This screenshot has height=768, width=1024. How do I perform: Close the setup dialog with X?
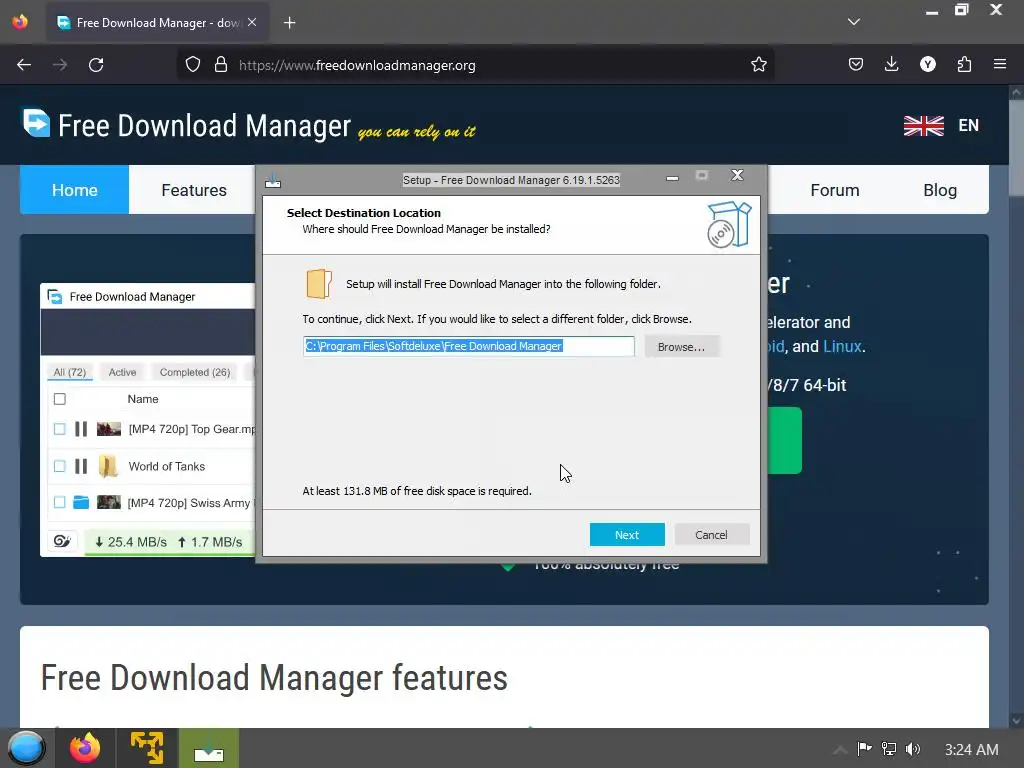(x=737, y=175)
